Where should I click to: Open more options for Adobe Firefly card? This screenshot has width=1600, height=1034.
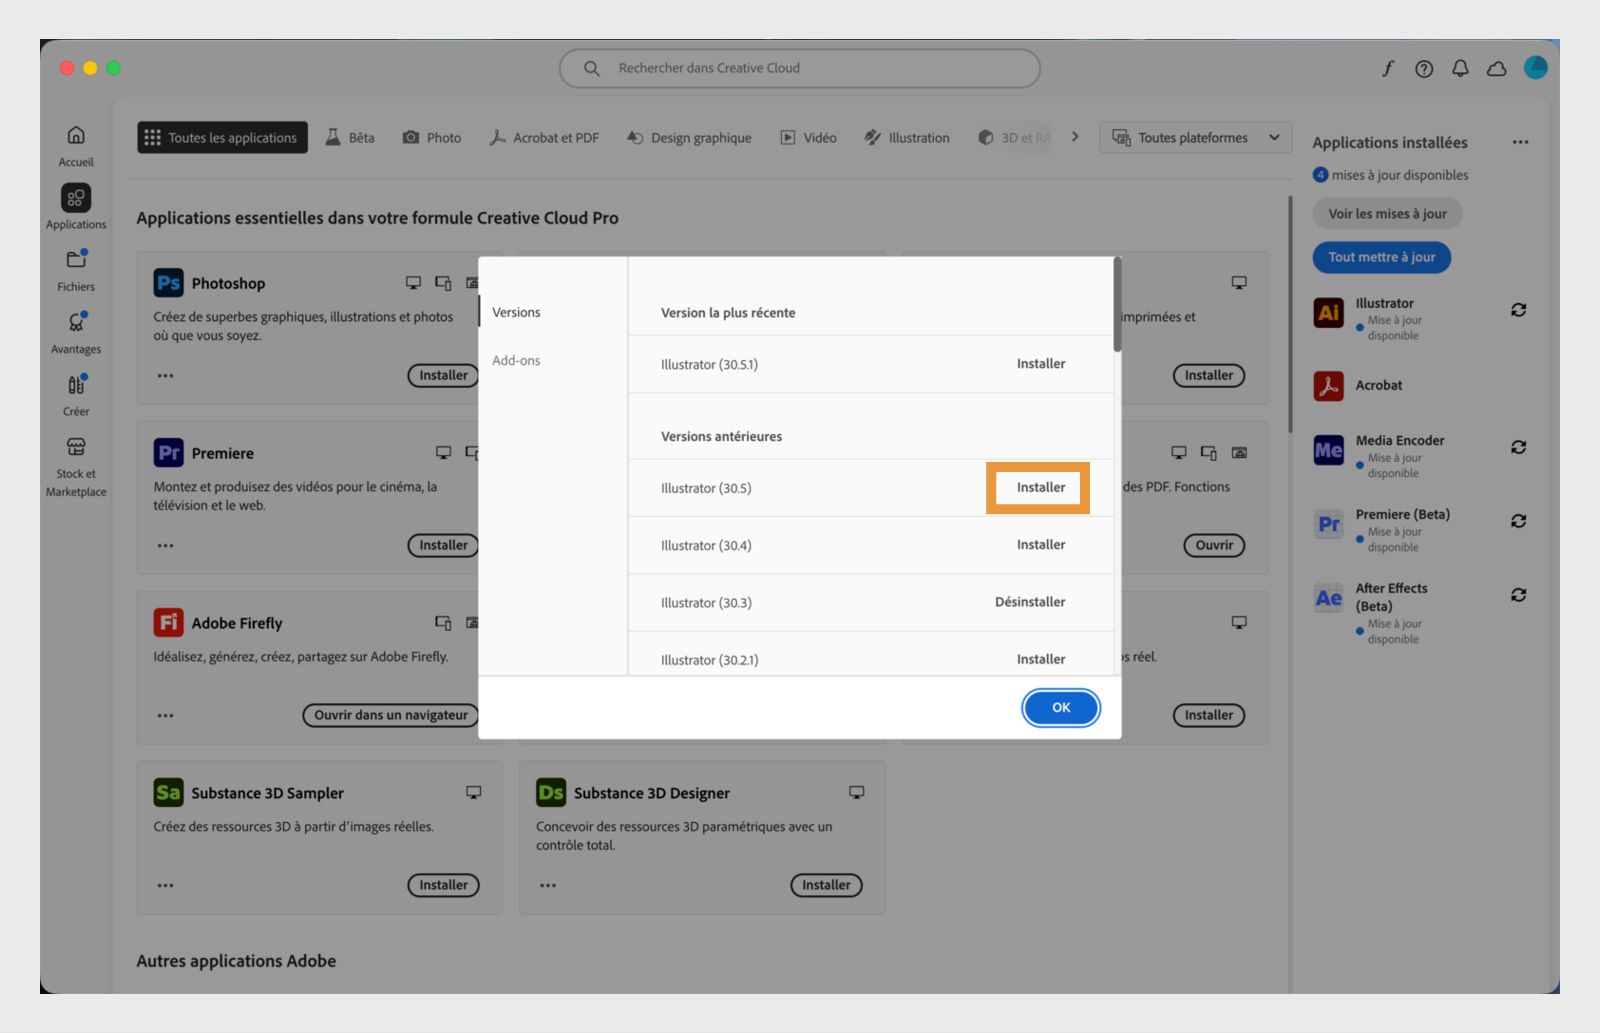click(165, 716)
